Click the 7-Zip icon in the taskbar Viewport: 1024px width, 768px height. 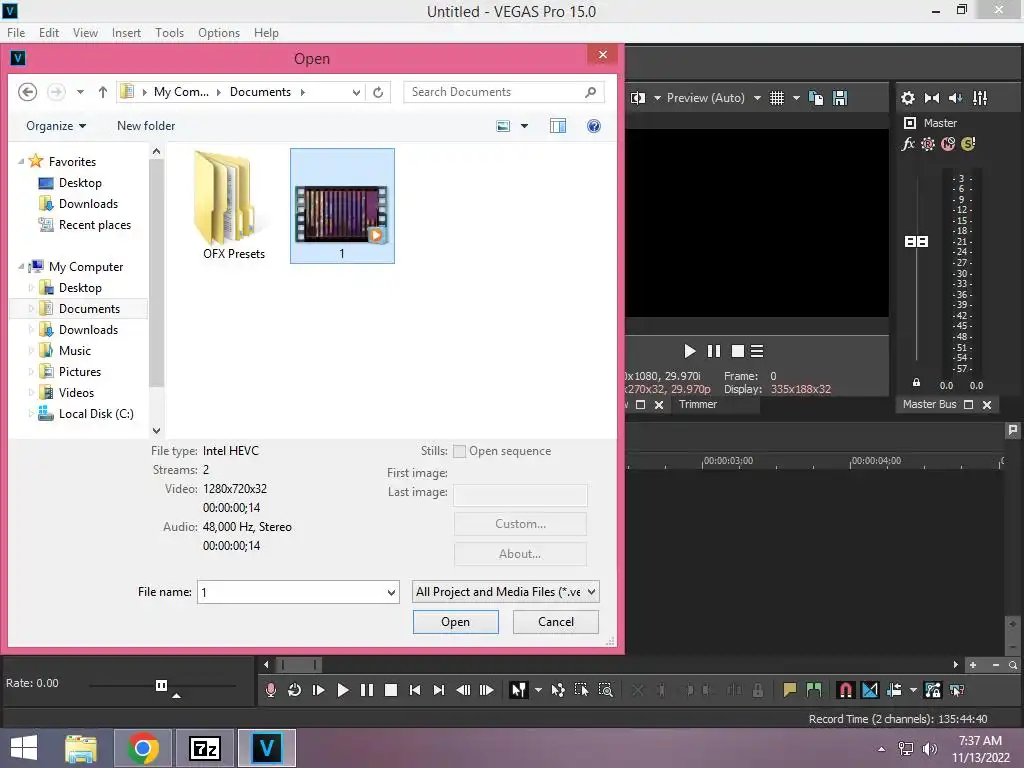(204, 748)
